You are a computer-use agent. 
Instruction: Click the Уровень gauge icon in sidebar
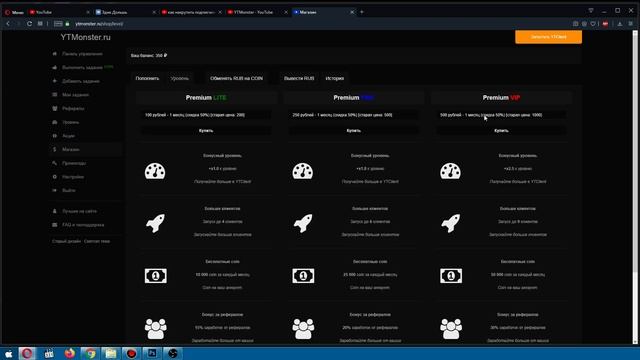tap(55, 122)
